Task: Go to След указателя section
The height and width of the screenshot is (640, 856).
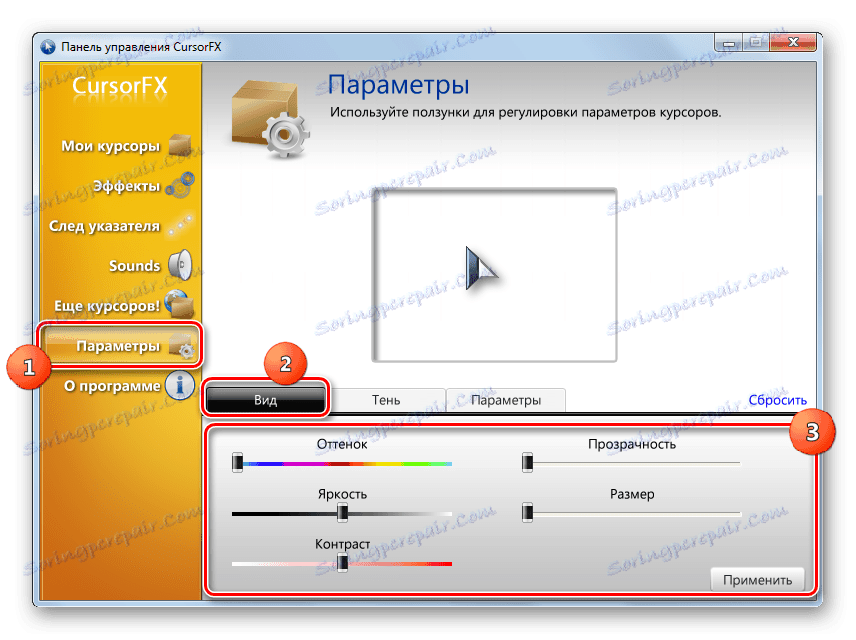Action: pos(104,226)
